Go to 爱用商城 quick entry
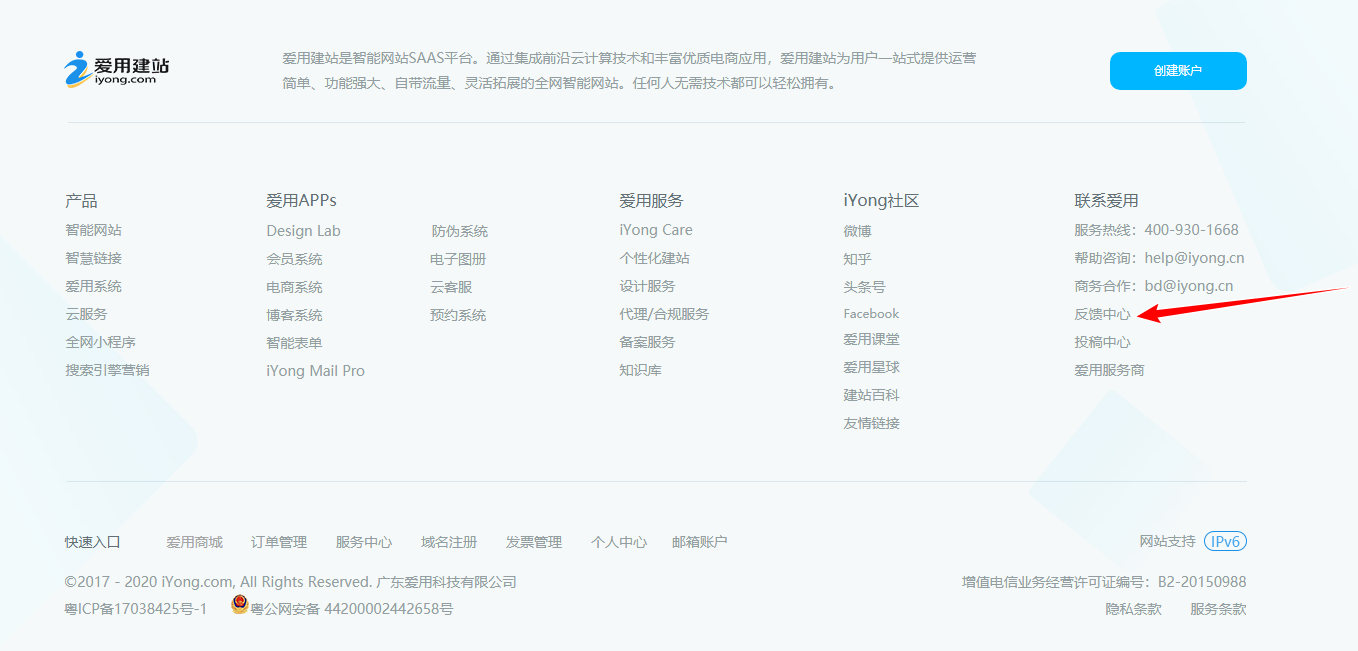The image size is (1358, 651). click(195, 542)
